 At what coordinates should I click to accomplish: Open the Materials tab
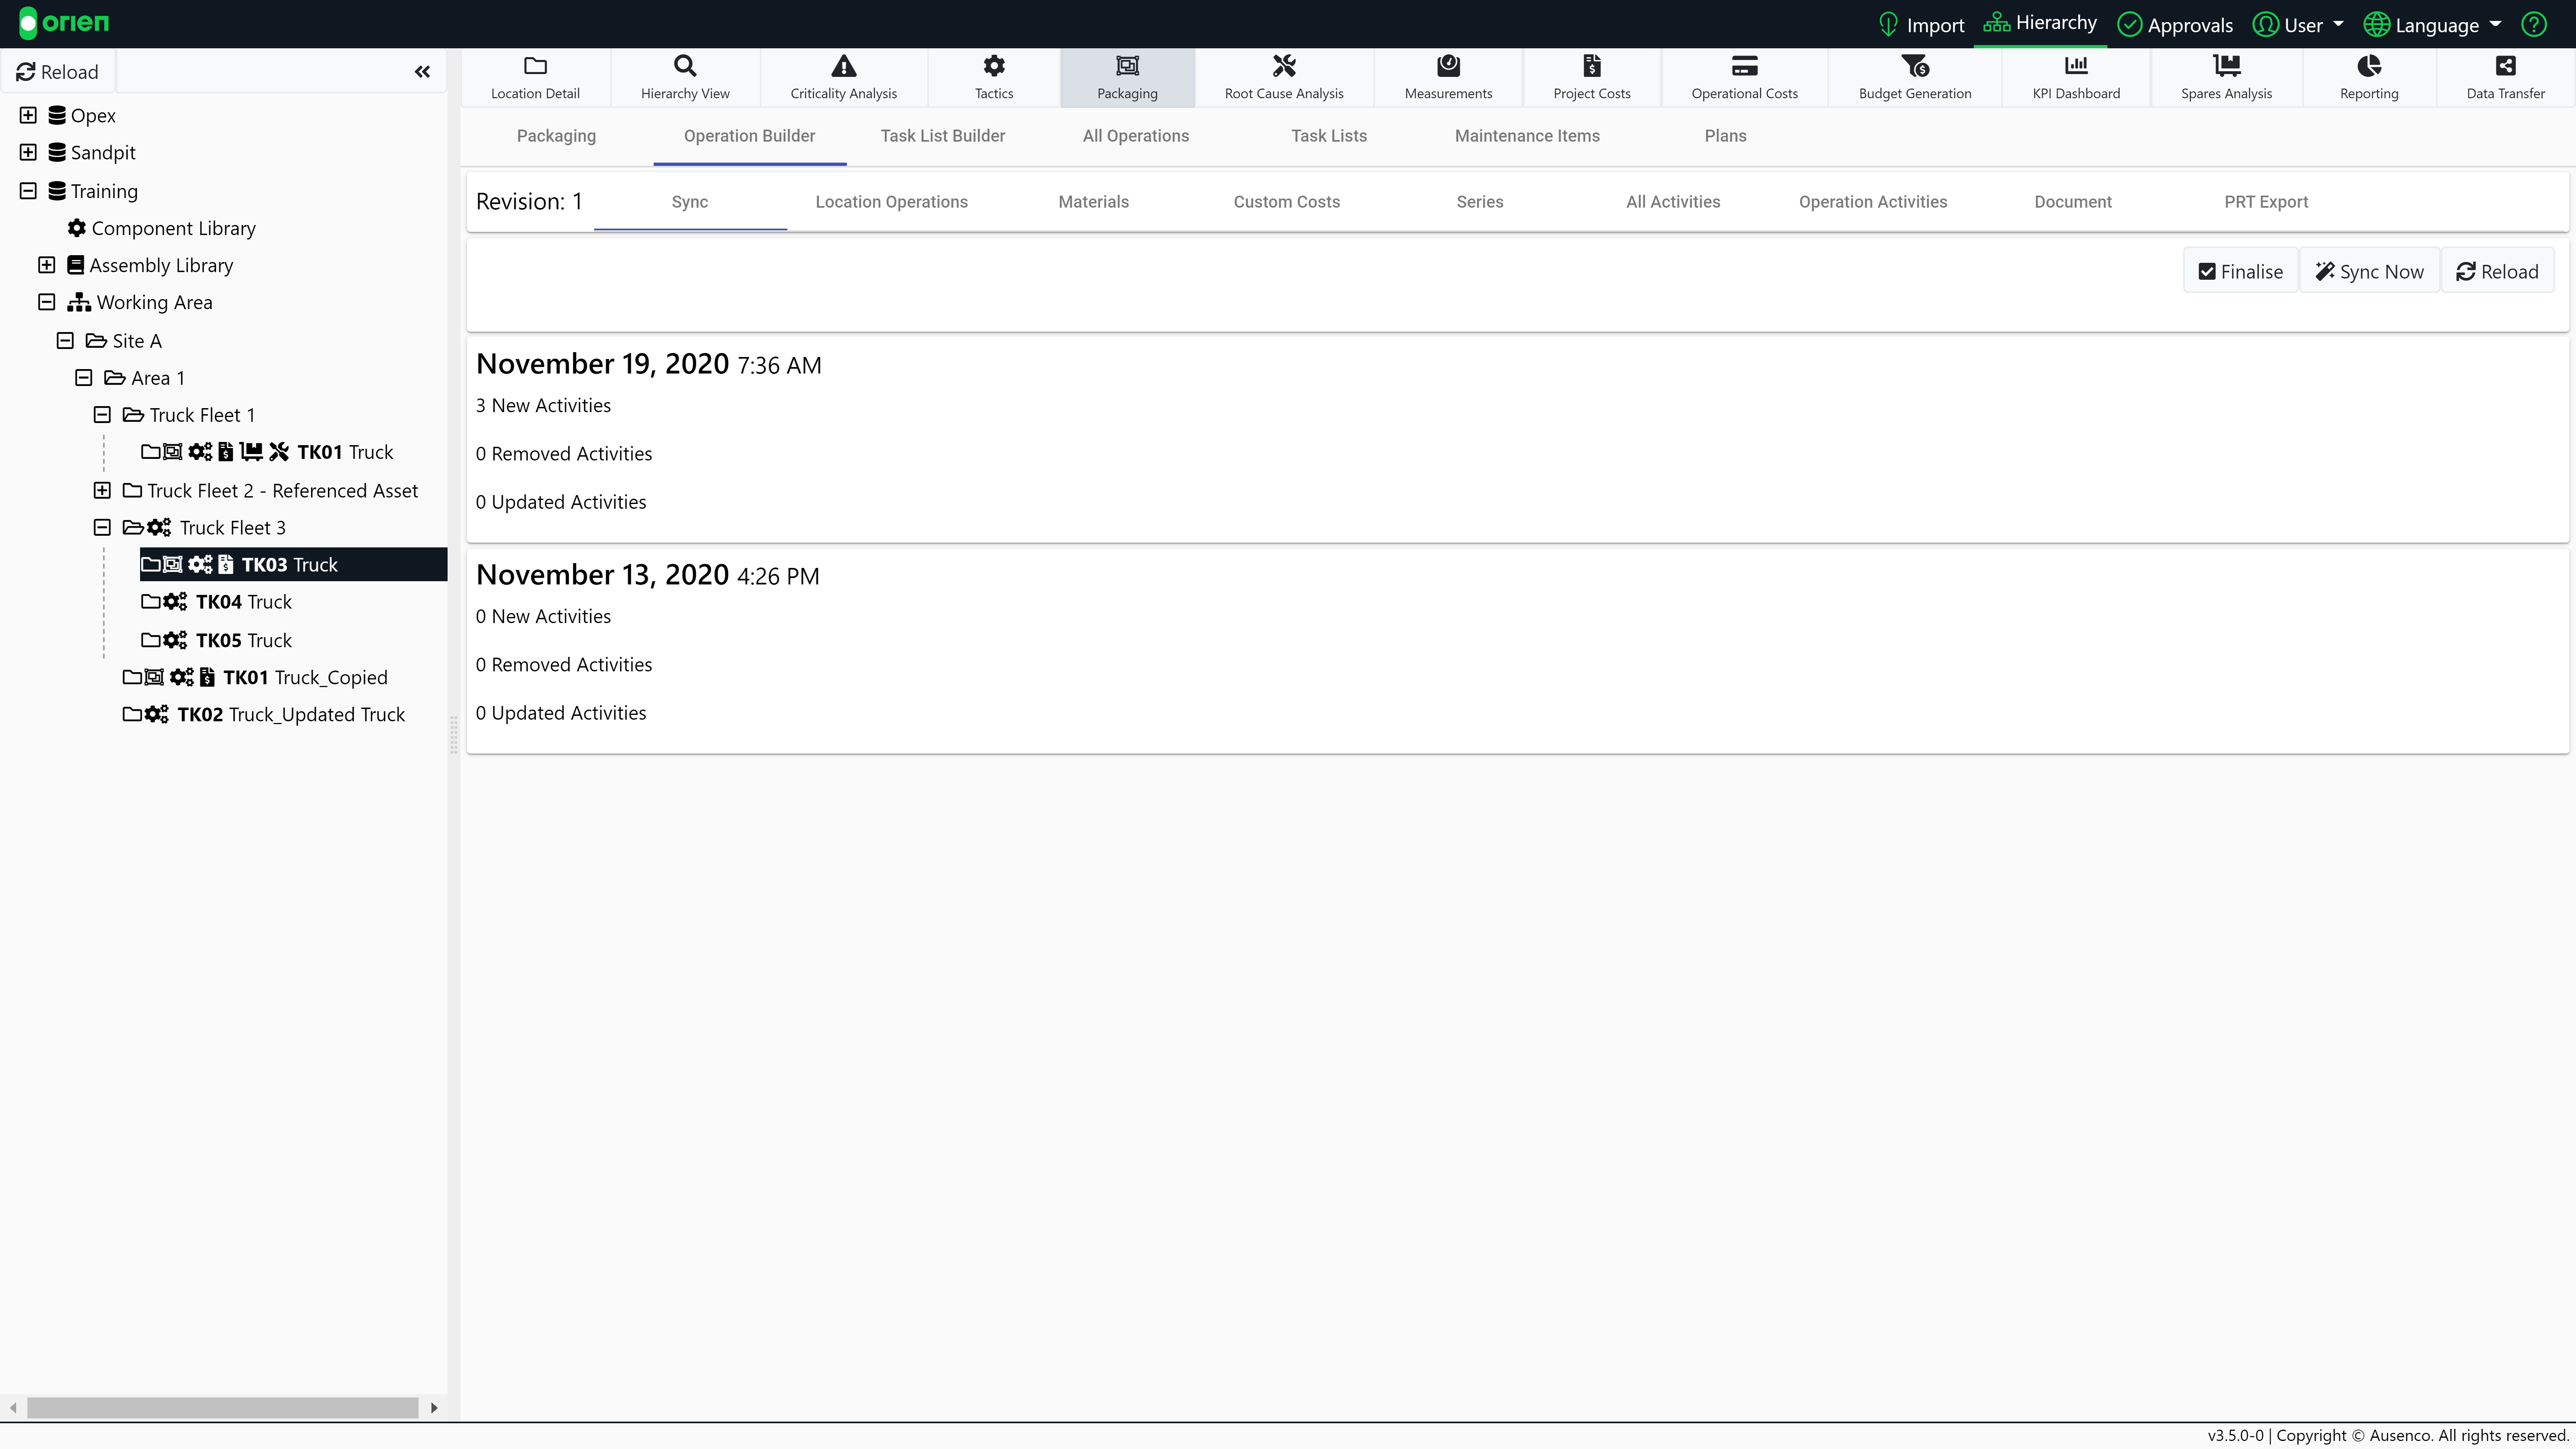tap(1093, 202)
